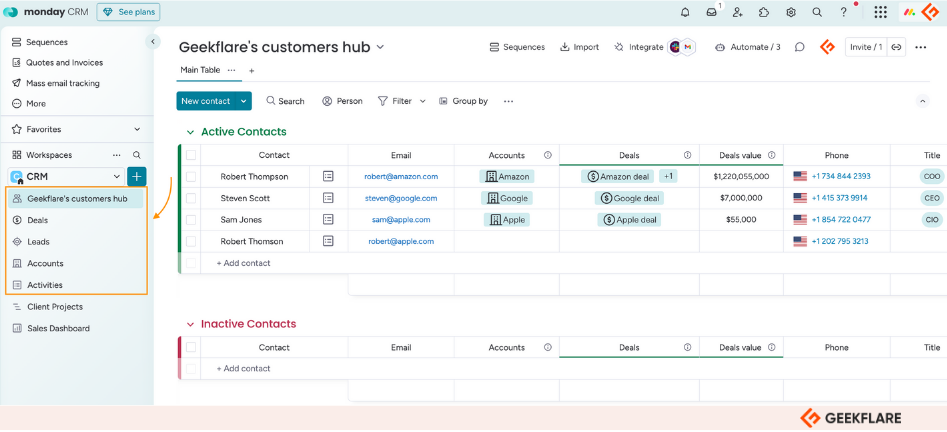
Task: Open the toolbar more options dots
Action: pyautogui.click(x=509, y=102)
